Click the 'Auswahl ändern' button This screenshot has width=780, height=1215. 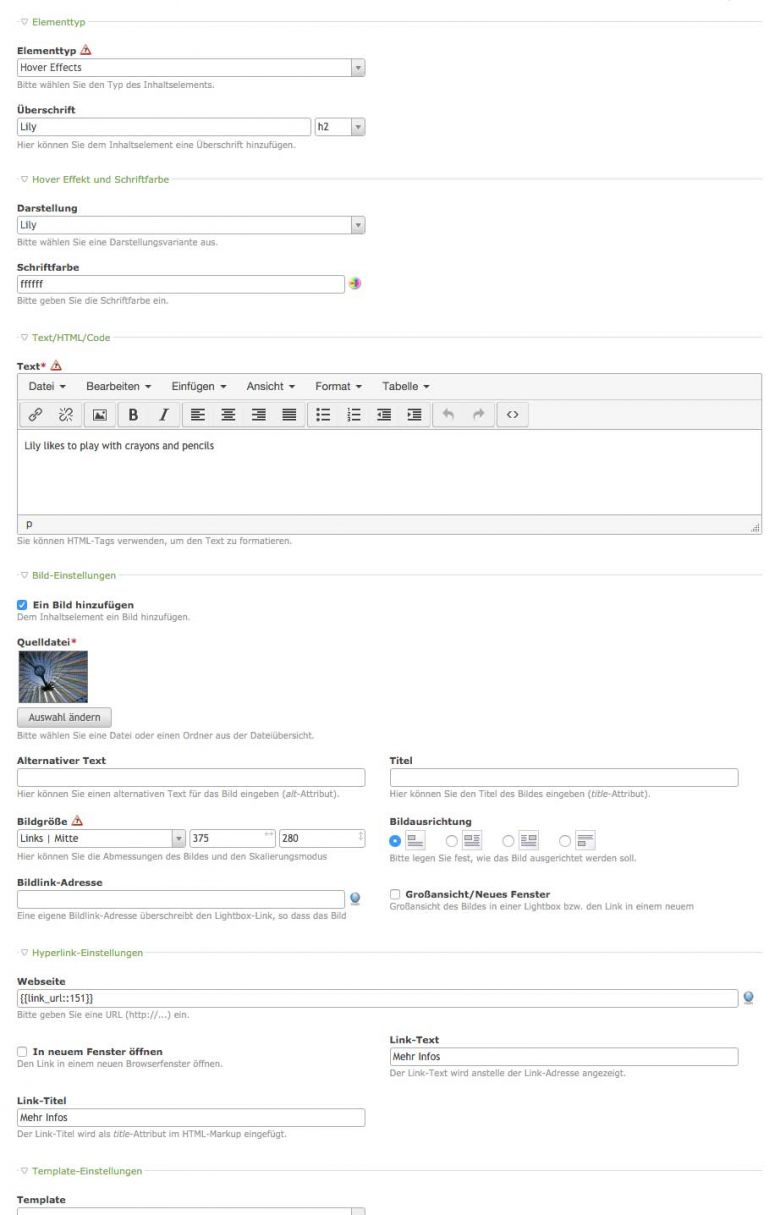point(64,717)
